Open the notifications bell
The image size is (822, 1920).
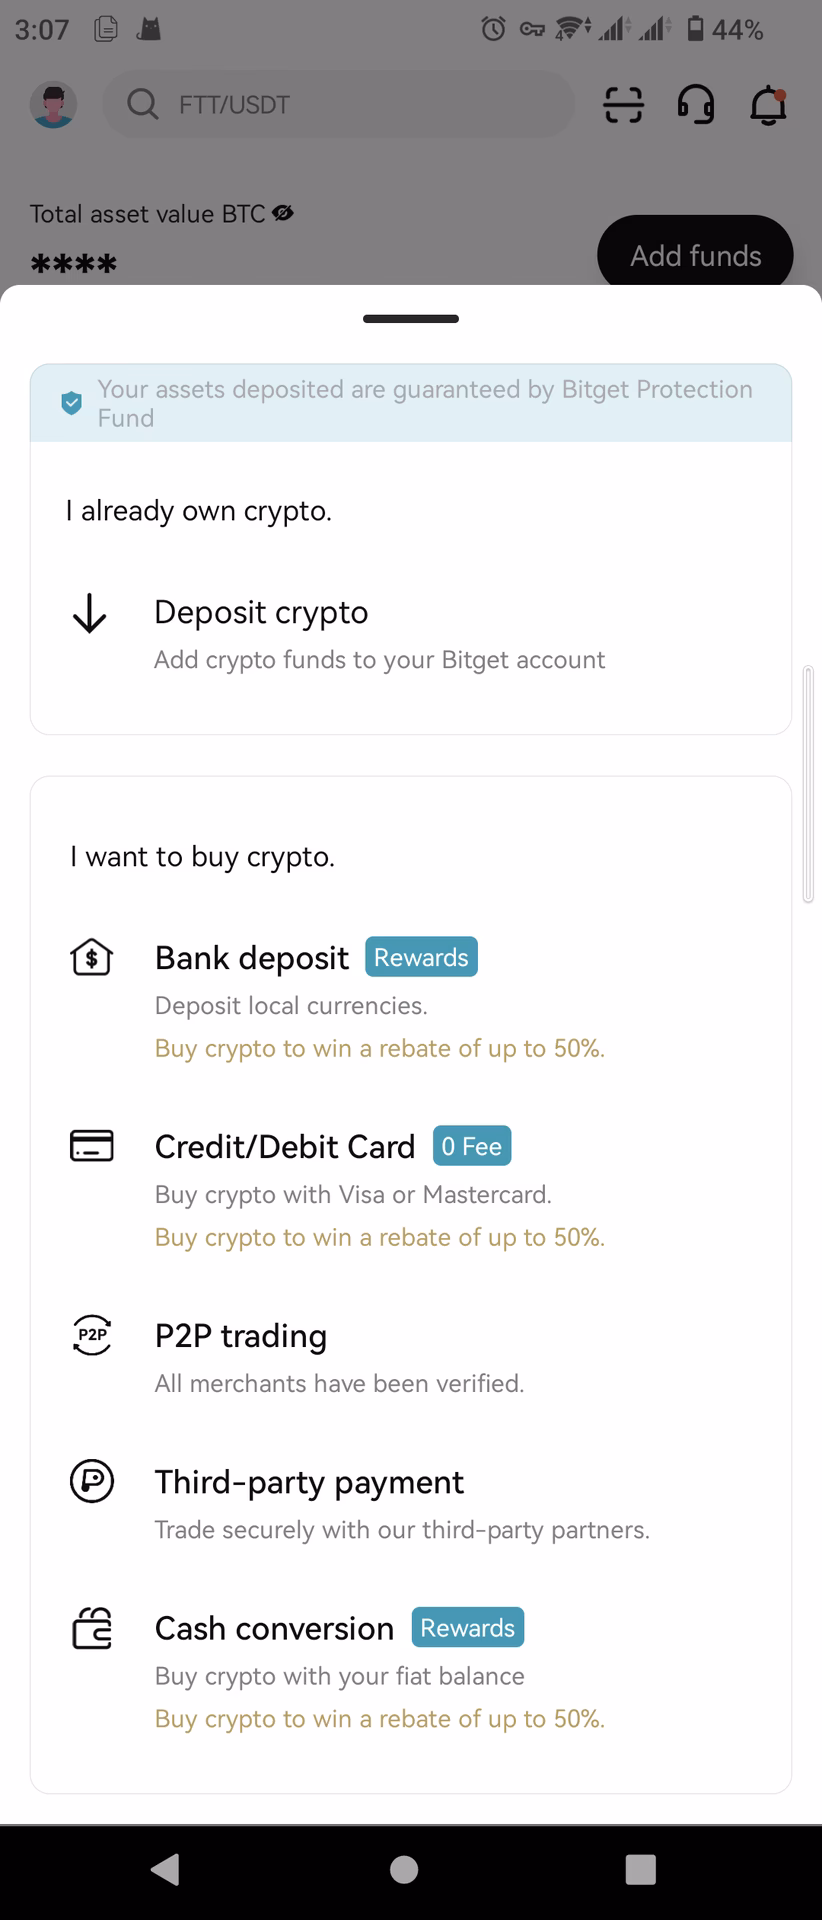pos(768,104)
